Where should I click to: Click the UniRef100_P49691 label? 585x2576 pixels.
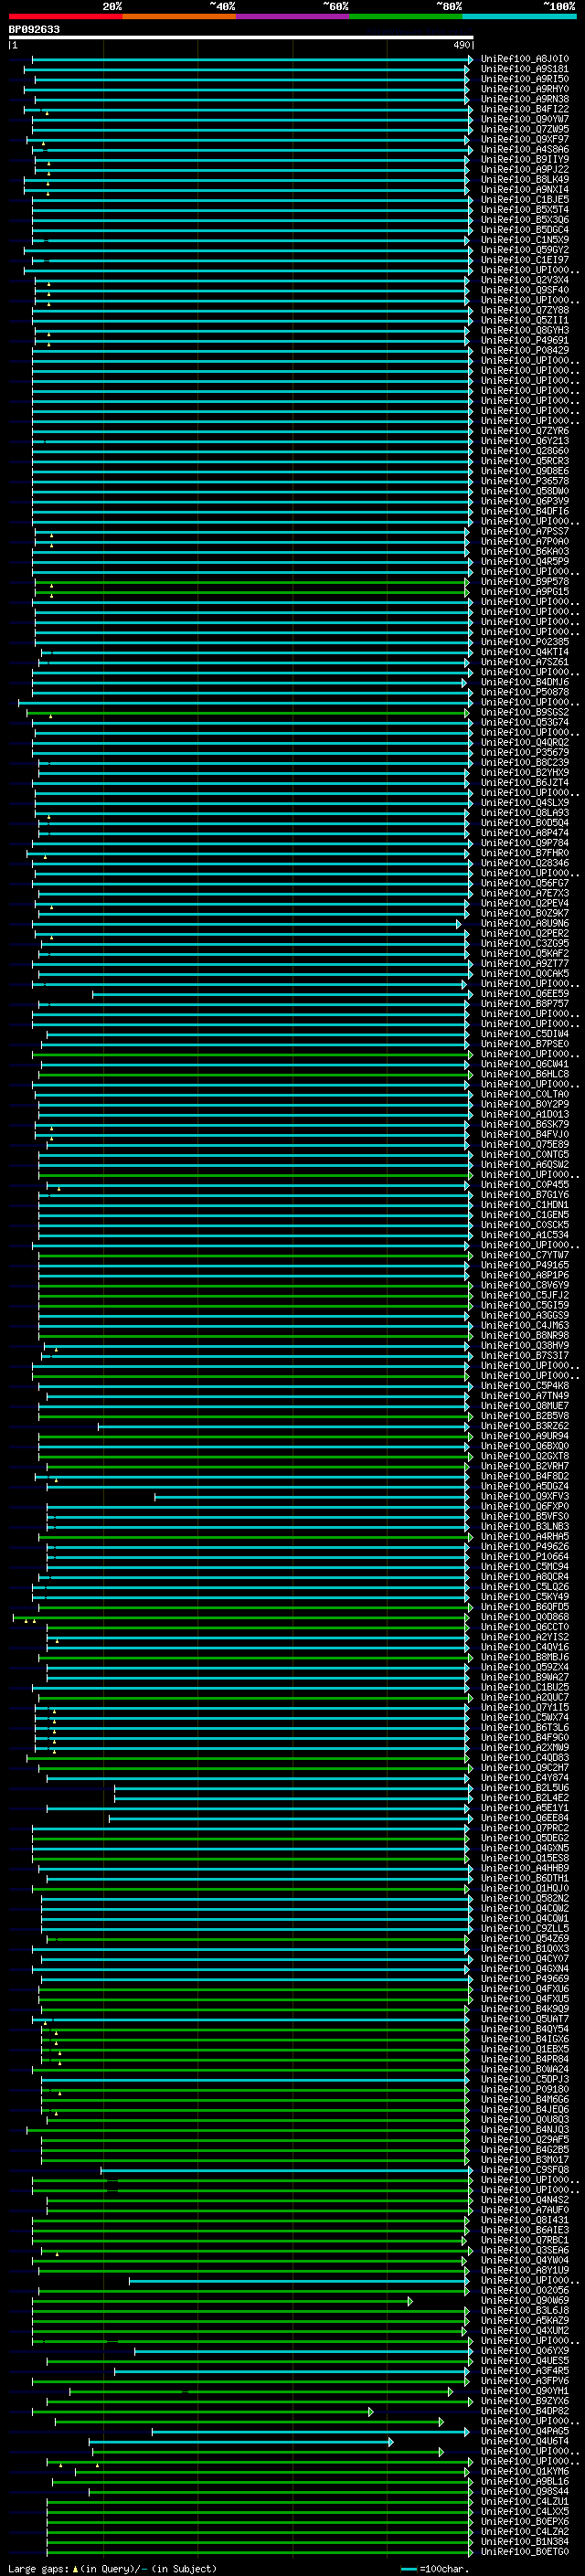(x=525, y=340)
